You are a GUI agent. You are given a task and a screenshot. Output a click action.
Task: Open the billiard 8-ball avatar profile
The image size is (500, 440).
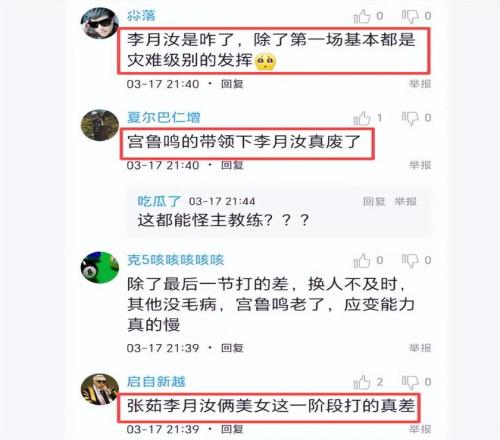[100, 267]
